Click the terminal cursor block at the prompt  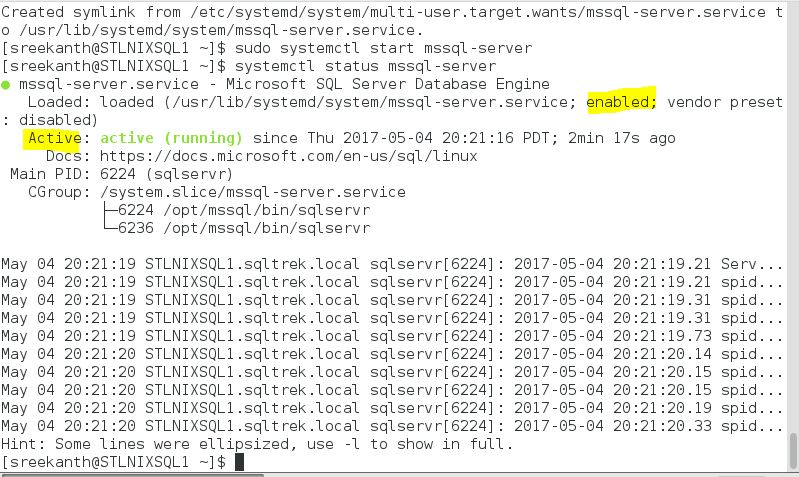pos(238,462)
